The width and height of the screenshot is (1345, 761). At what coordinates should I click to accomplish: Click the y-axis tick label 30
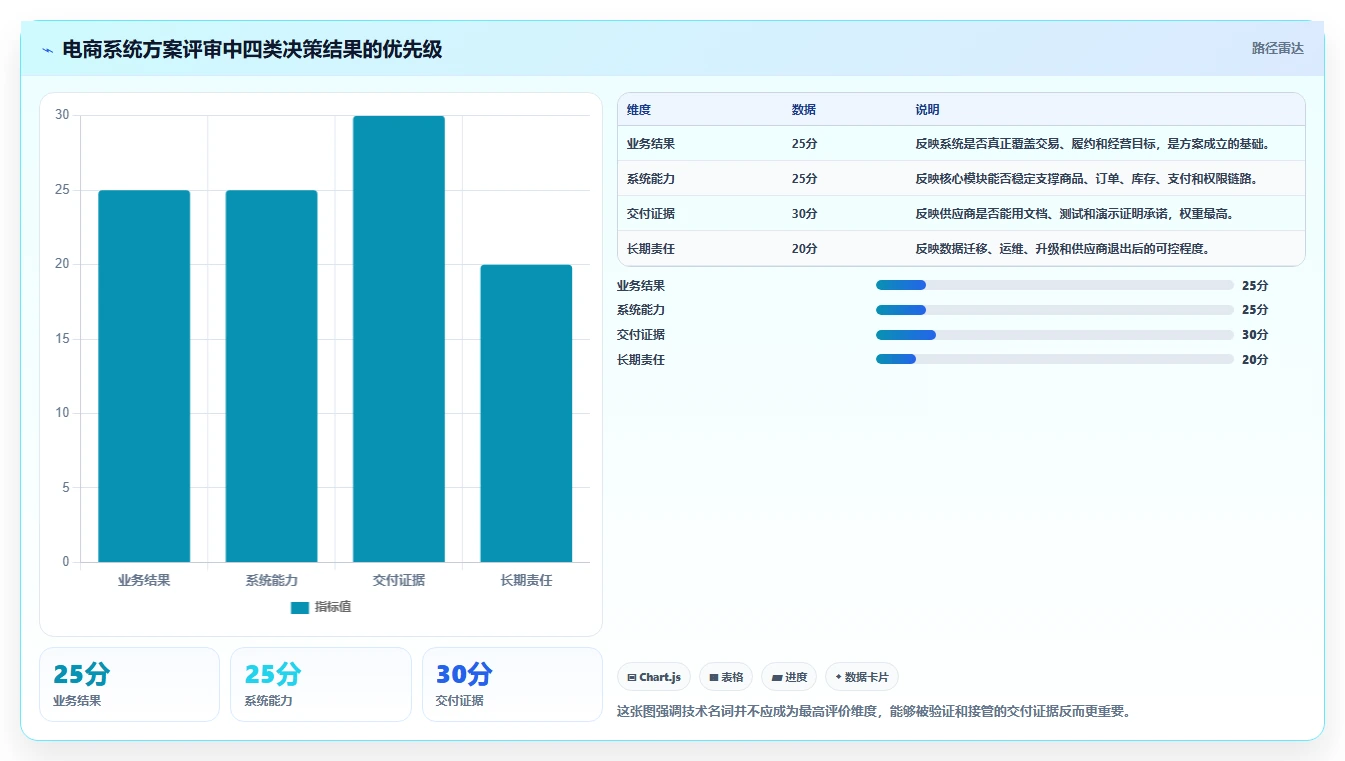pyautogui.click(x=62, y=115)
